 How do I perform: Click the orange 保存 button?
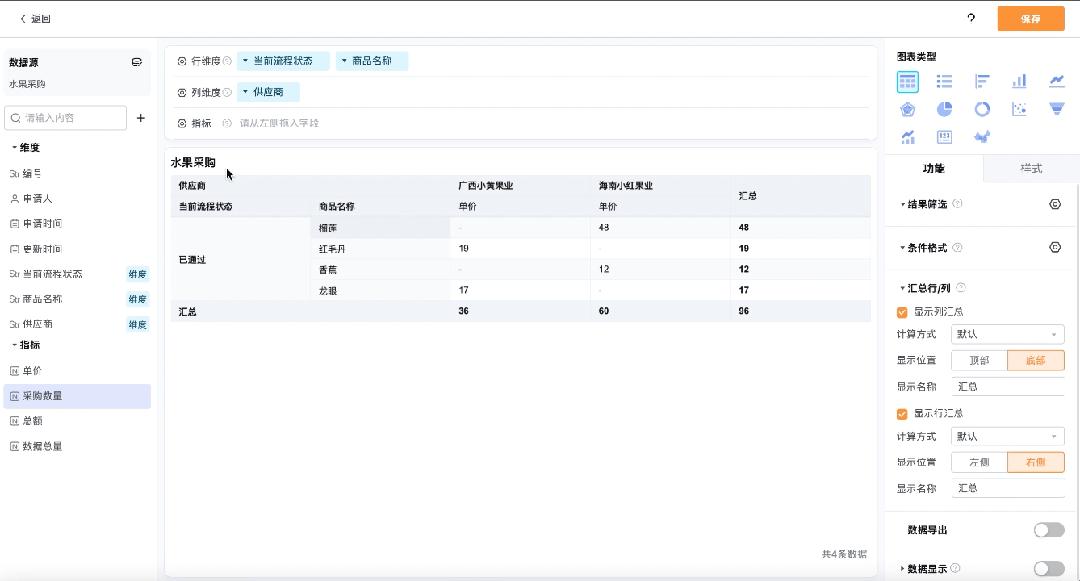point(1030,19)
